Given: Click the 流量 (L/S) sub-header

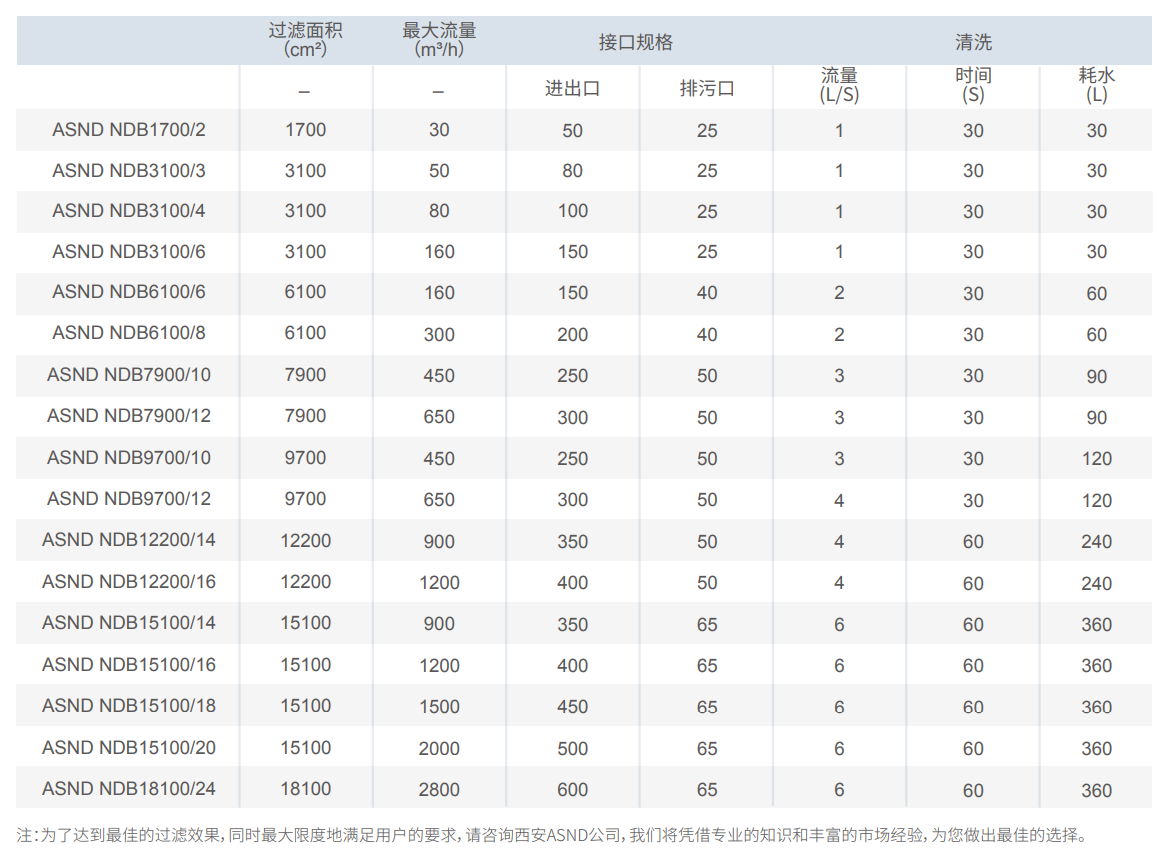Looking at the screenshot, I should (839, 85).
